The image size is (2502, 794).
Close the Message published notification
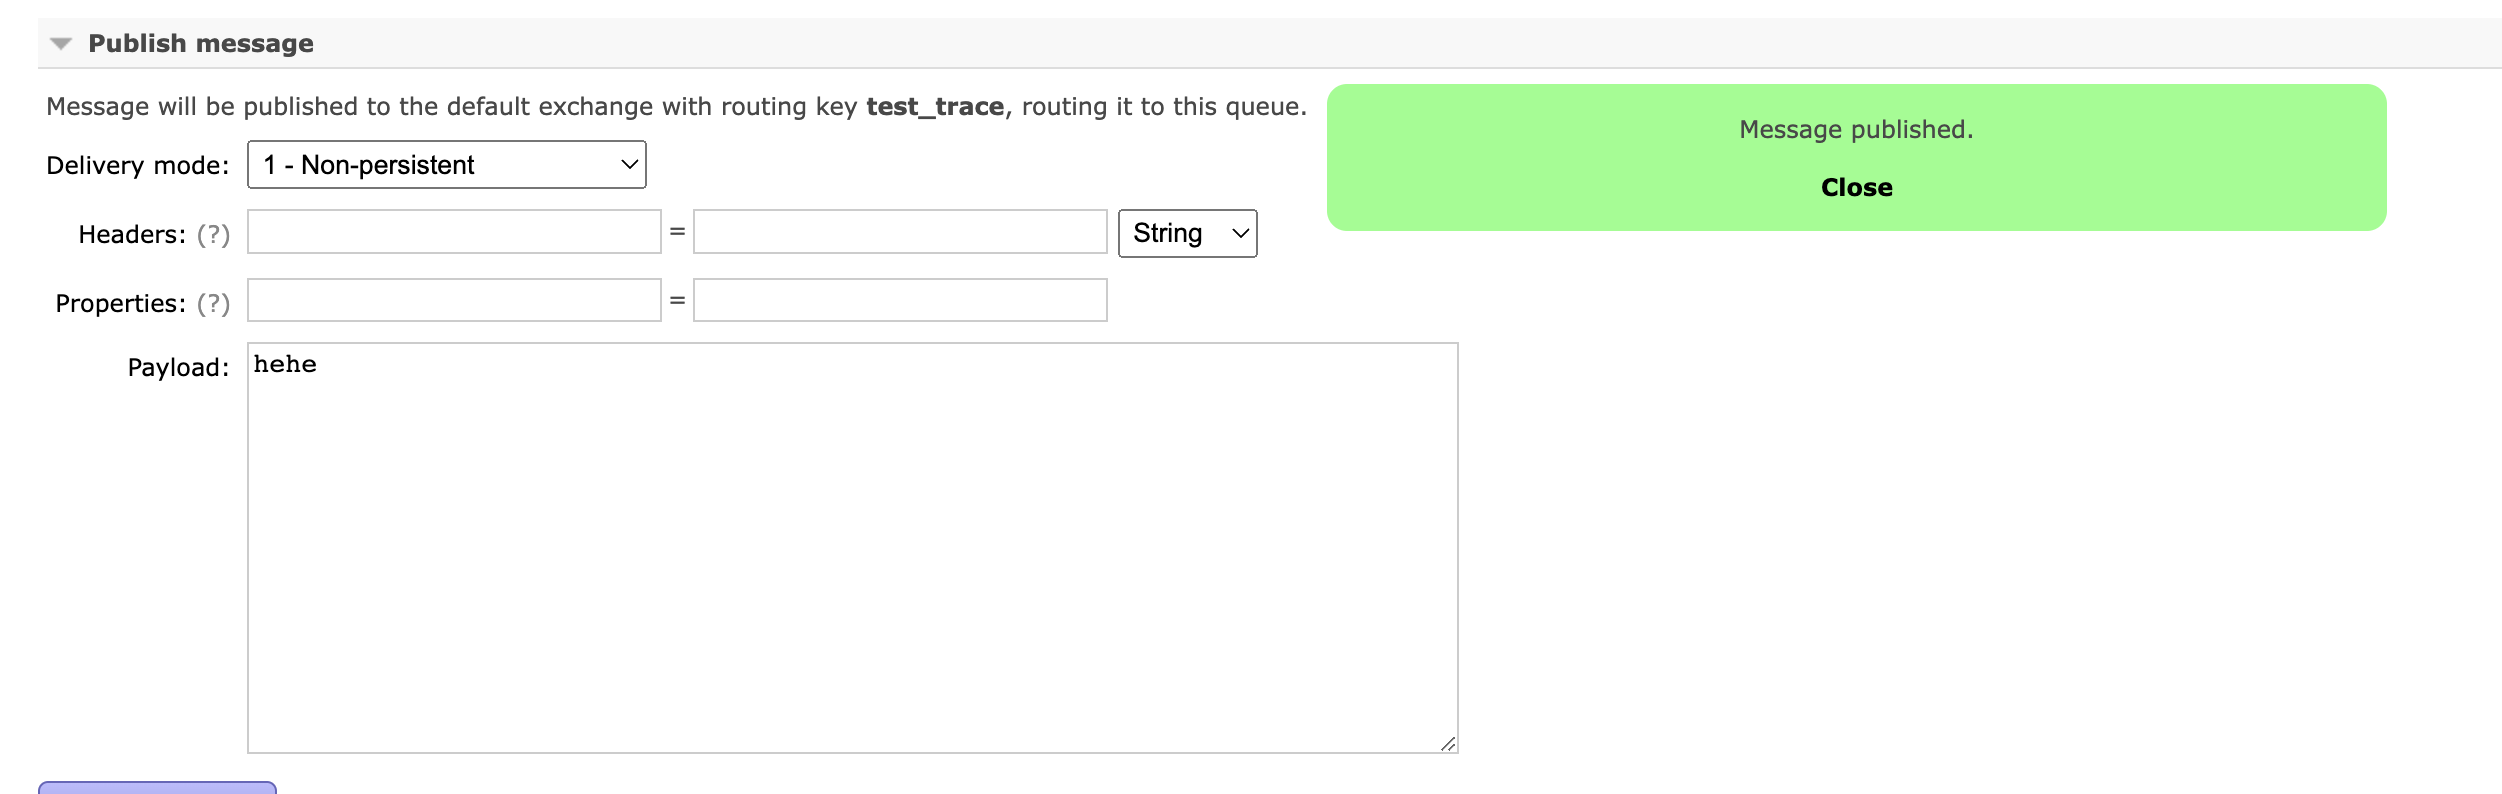tap(1856, 188)
